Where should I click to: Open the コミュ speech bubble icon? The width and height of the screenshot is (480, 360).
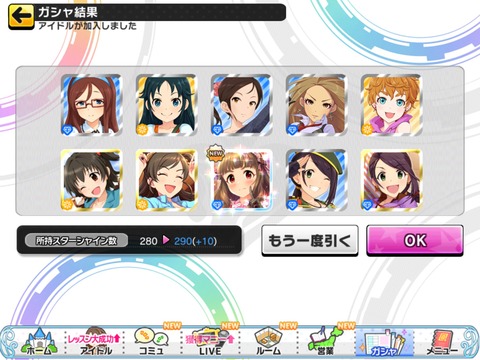(152, 341)
